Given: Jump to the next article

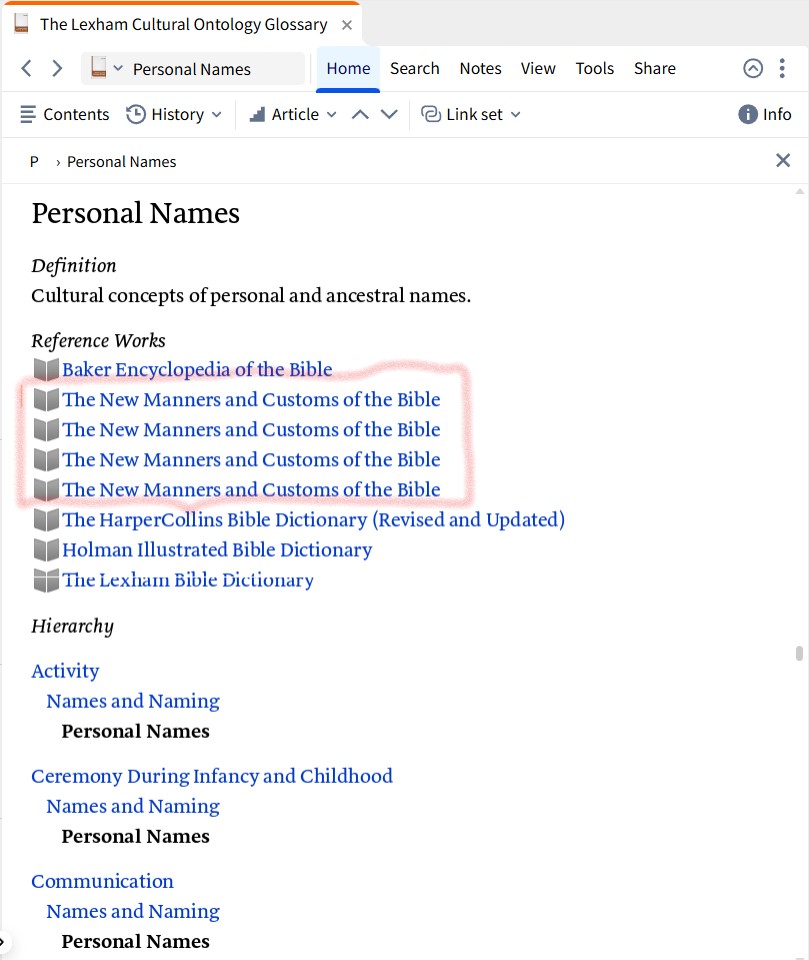Looking at the screenshot, I should 389,114.
